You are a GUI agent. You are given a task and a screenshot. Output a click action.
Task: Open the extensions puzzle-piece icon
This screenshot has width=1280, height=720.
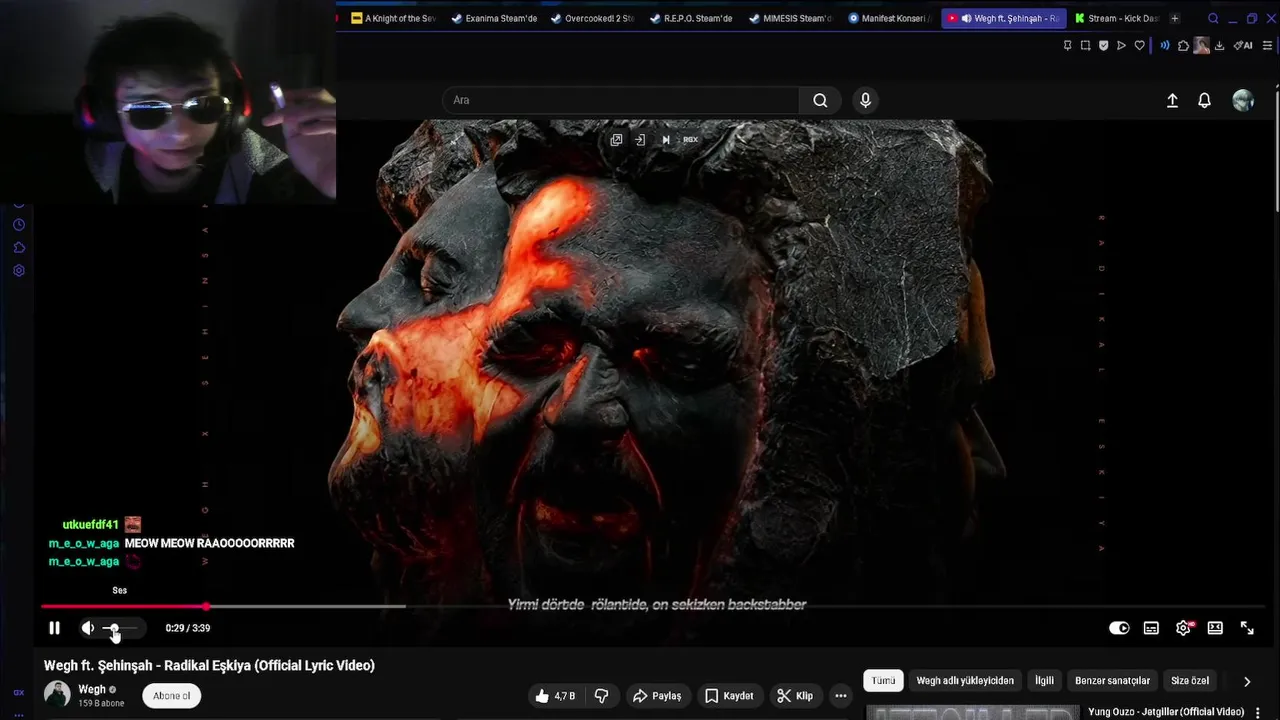pyautogui.click(x=1183, y=45)
